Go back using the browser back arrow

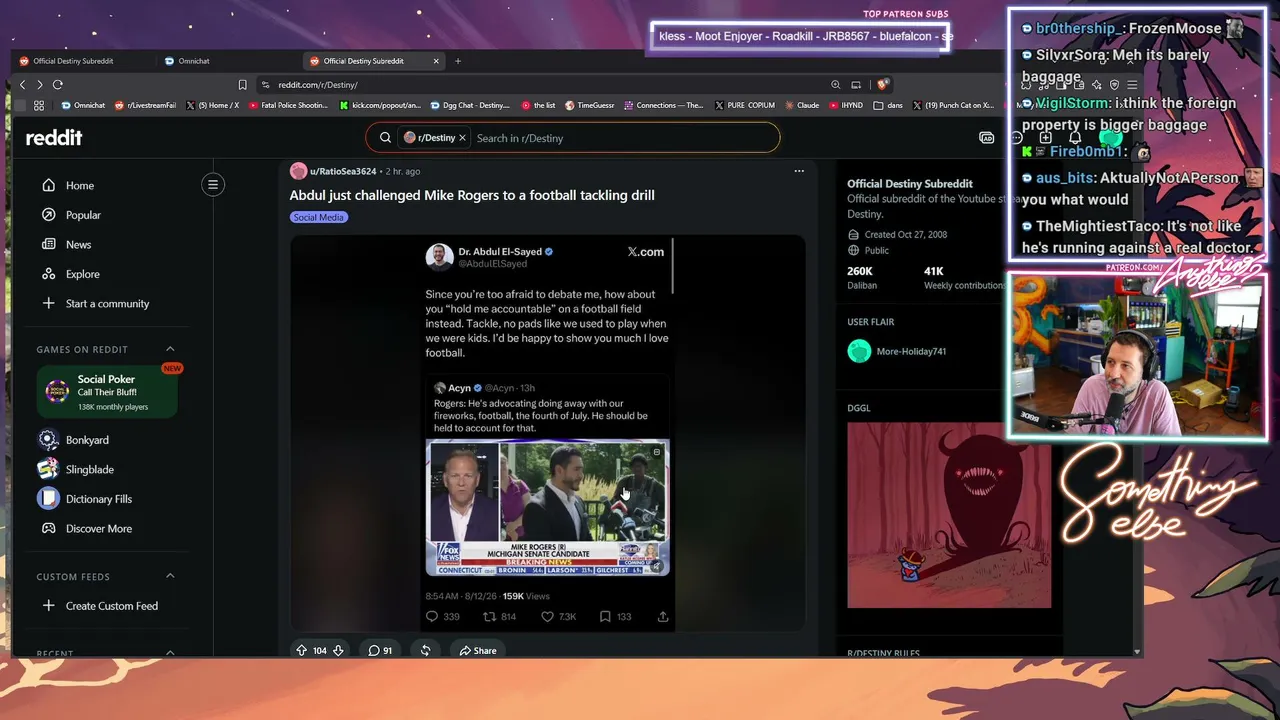(x=22, y=85)
